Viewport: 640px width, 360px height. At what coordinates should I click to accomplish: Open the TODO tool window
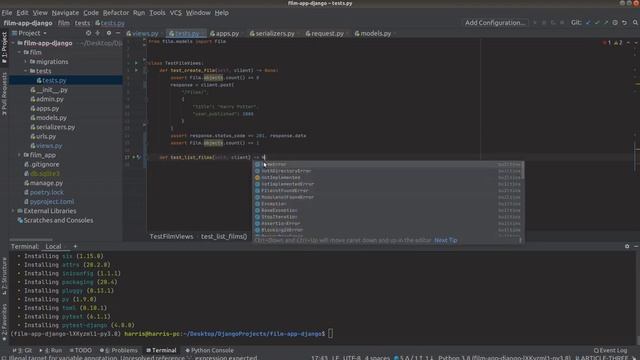[x=80, y=350]
